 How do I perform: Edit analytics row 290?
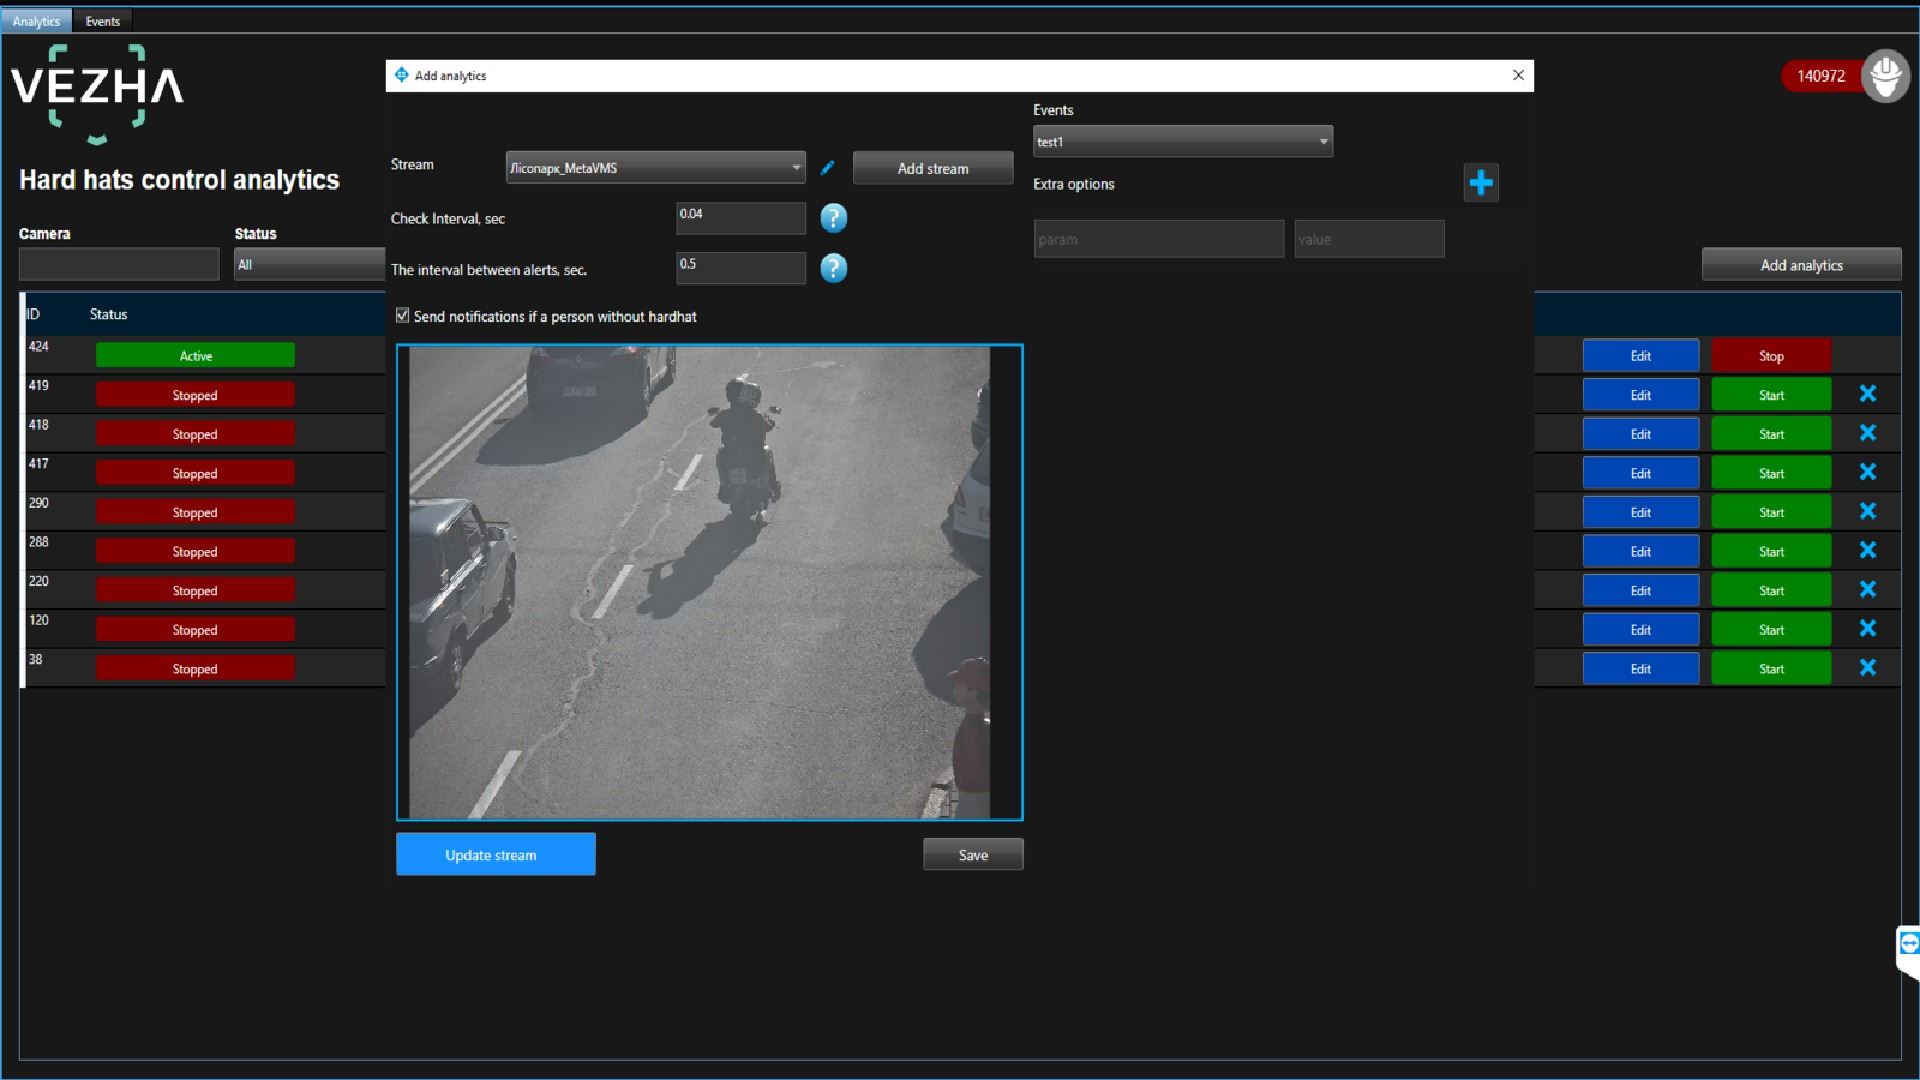[1641, 512]
